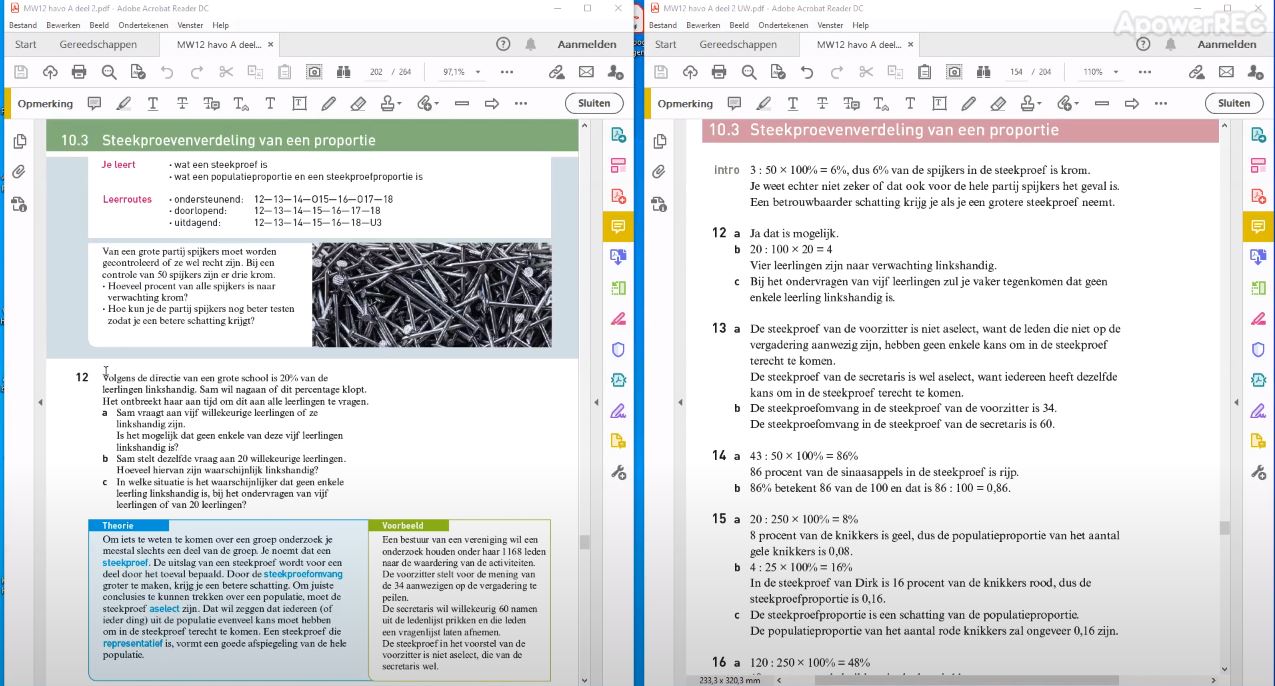Expand the stamp tool dropdown in right window
This screenshot has height=686, width=1275.
point(1040,103)
